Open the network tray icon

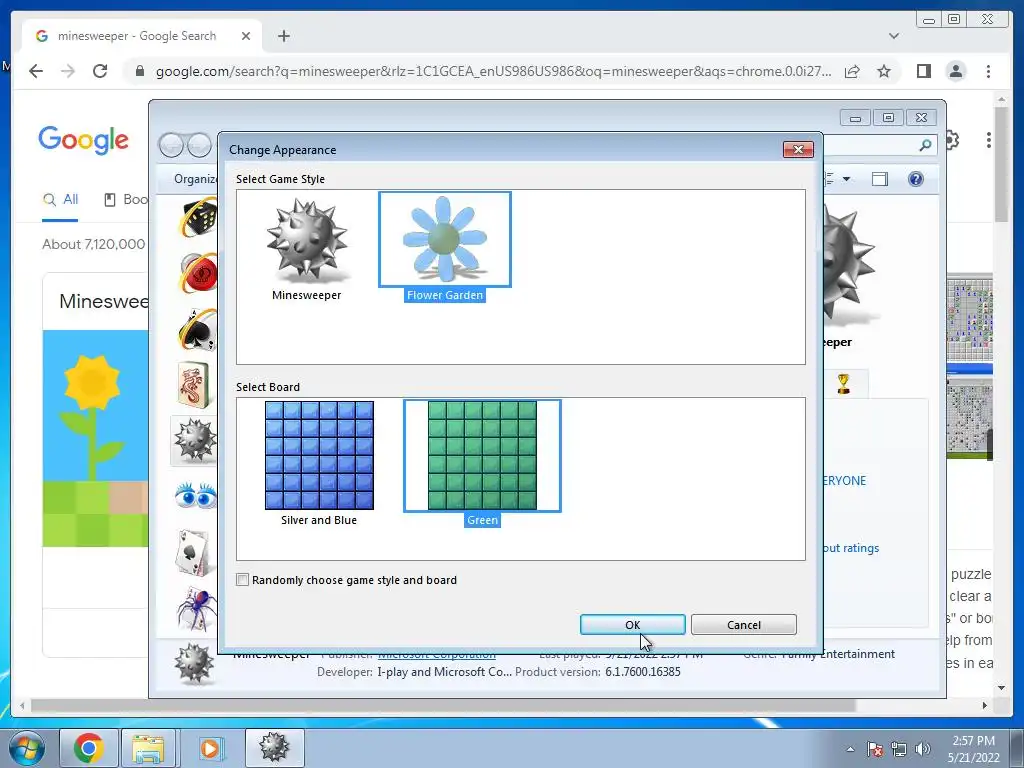pos(899,749)
